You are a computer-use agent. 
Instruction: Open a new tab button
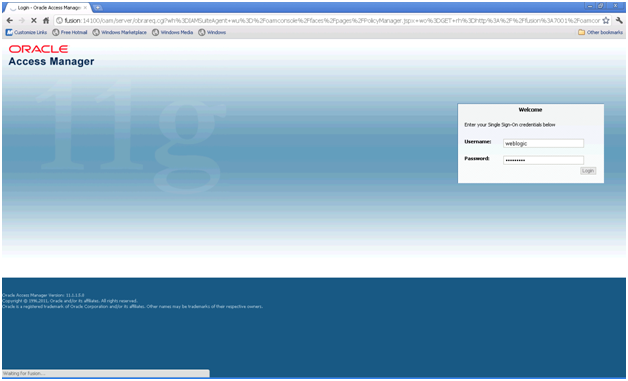[x=97, y=8]
